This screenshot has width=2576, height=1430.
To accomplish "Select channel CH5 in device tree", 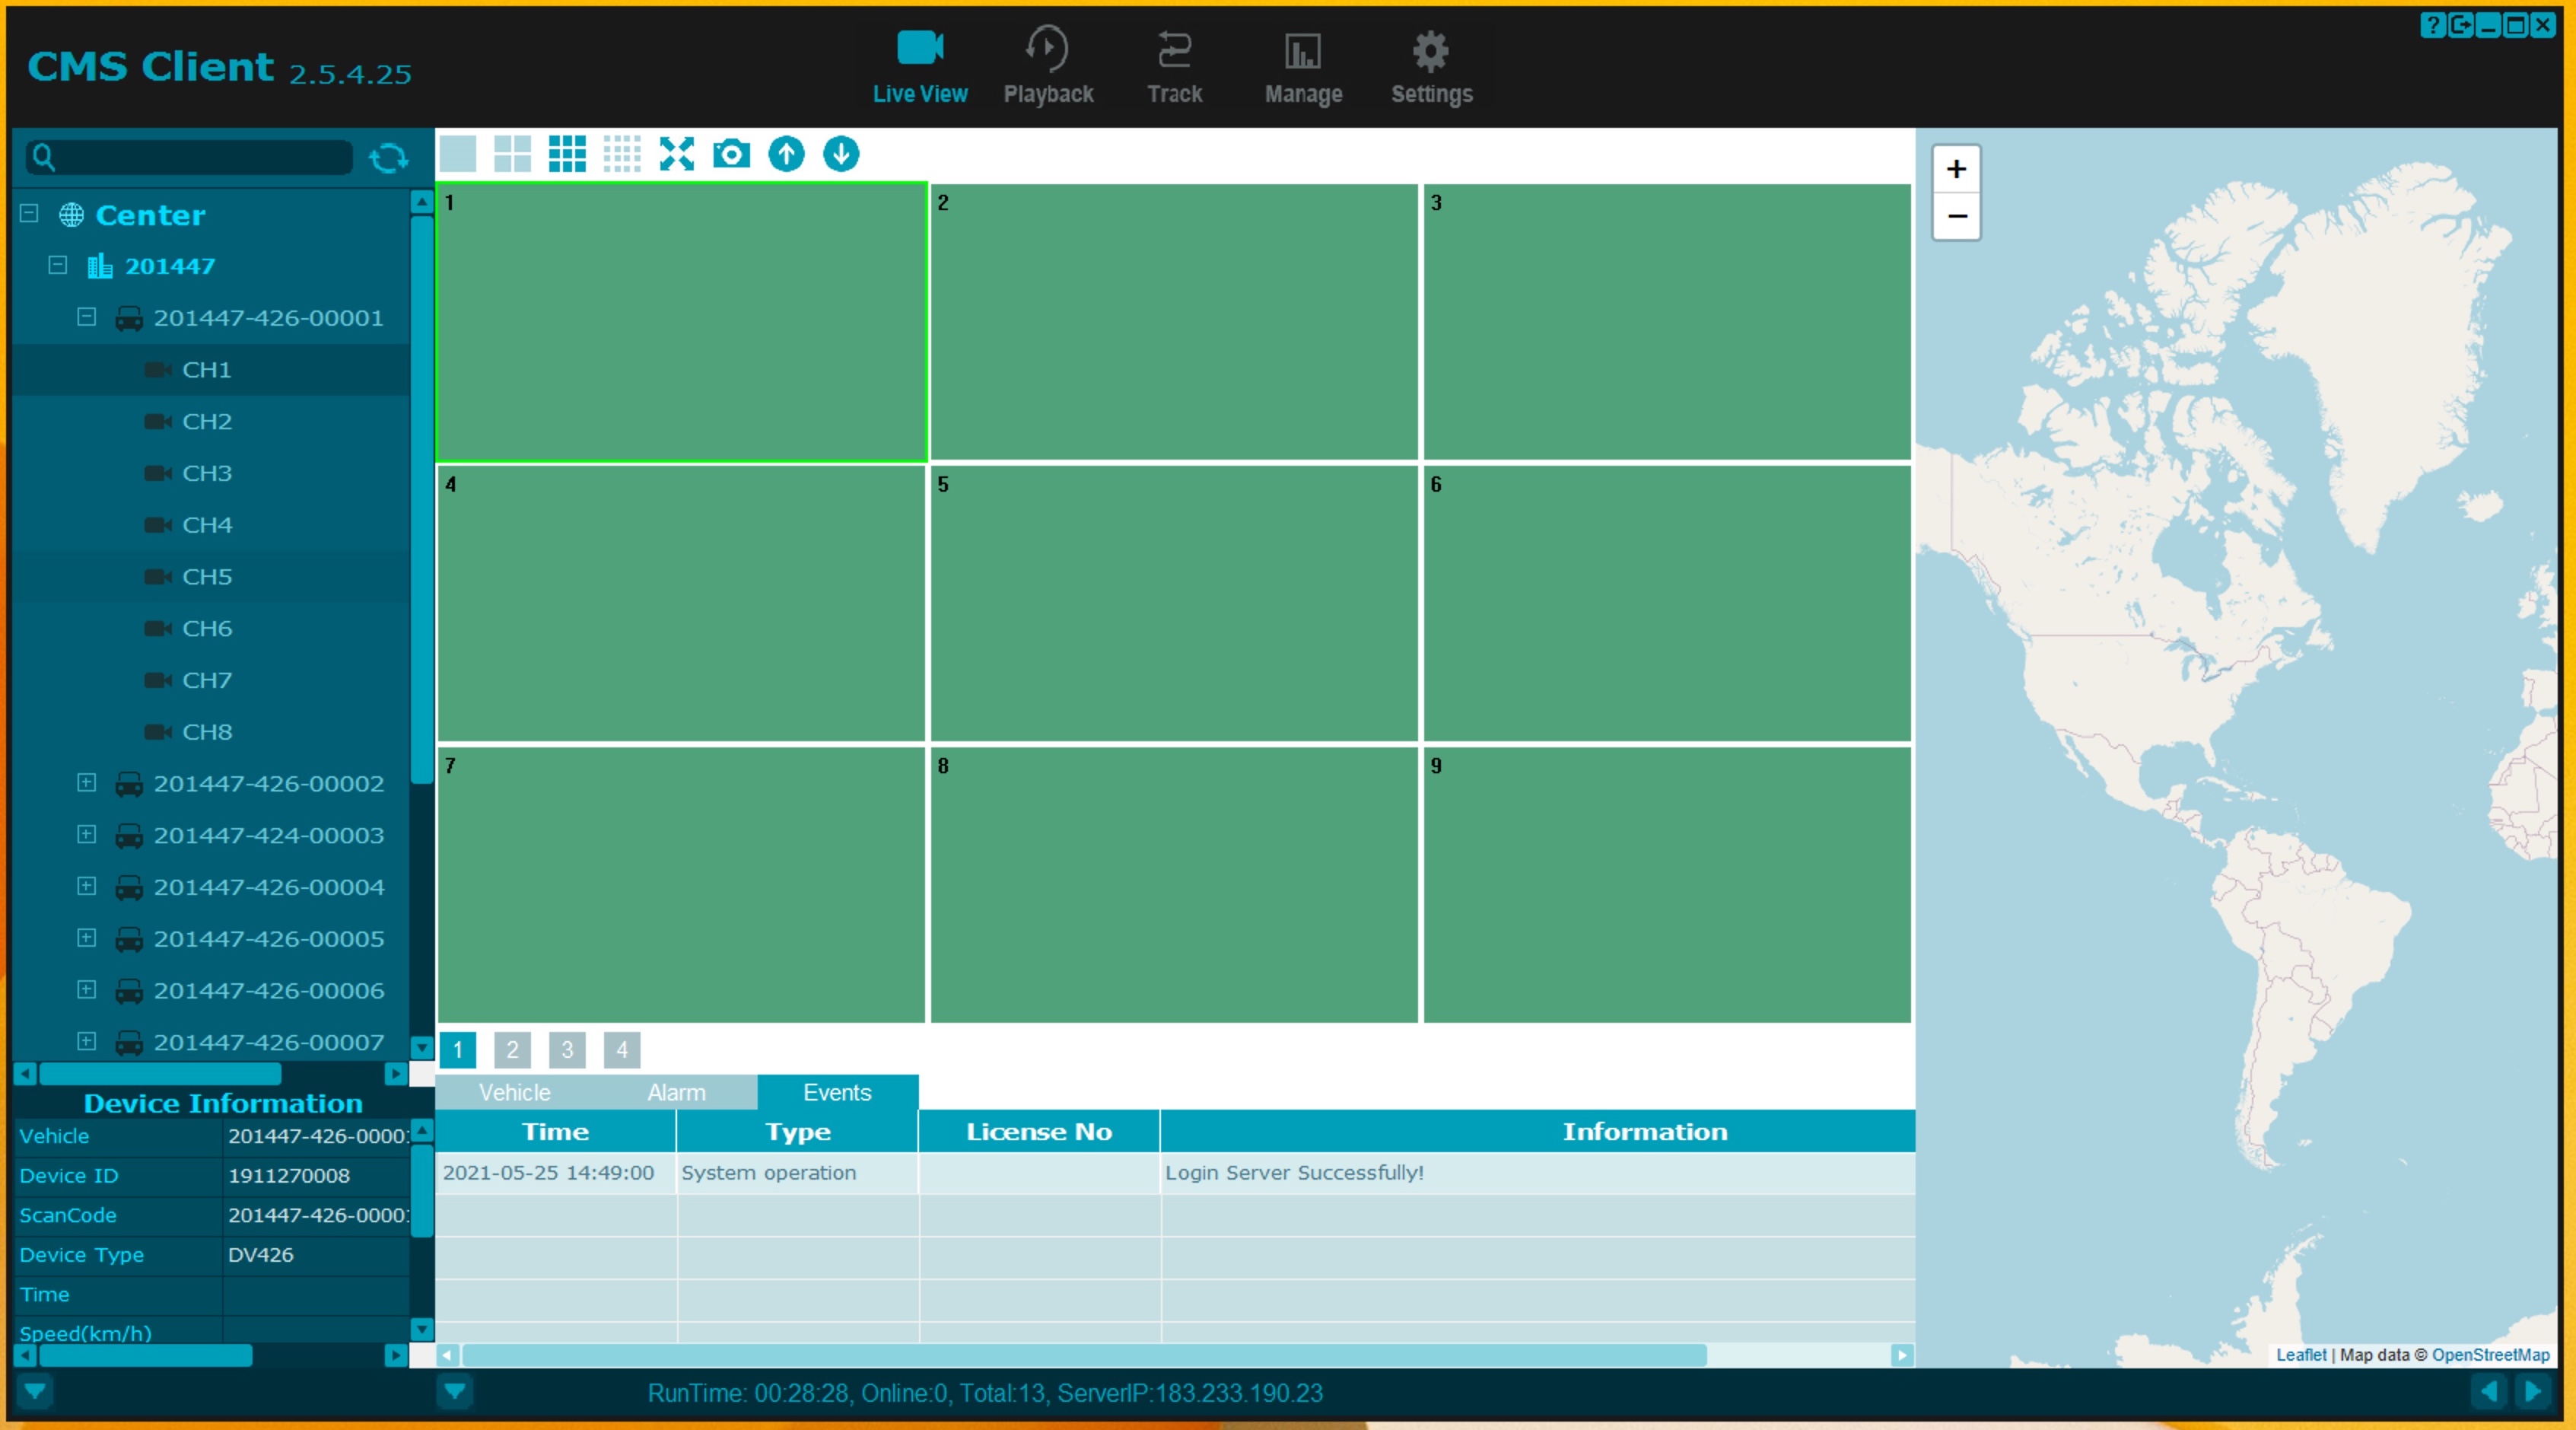I will pyautogui.click(x=207, y=576).
